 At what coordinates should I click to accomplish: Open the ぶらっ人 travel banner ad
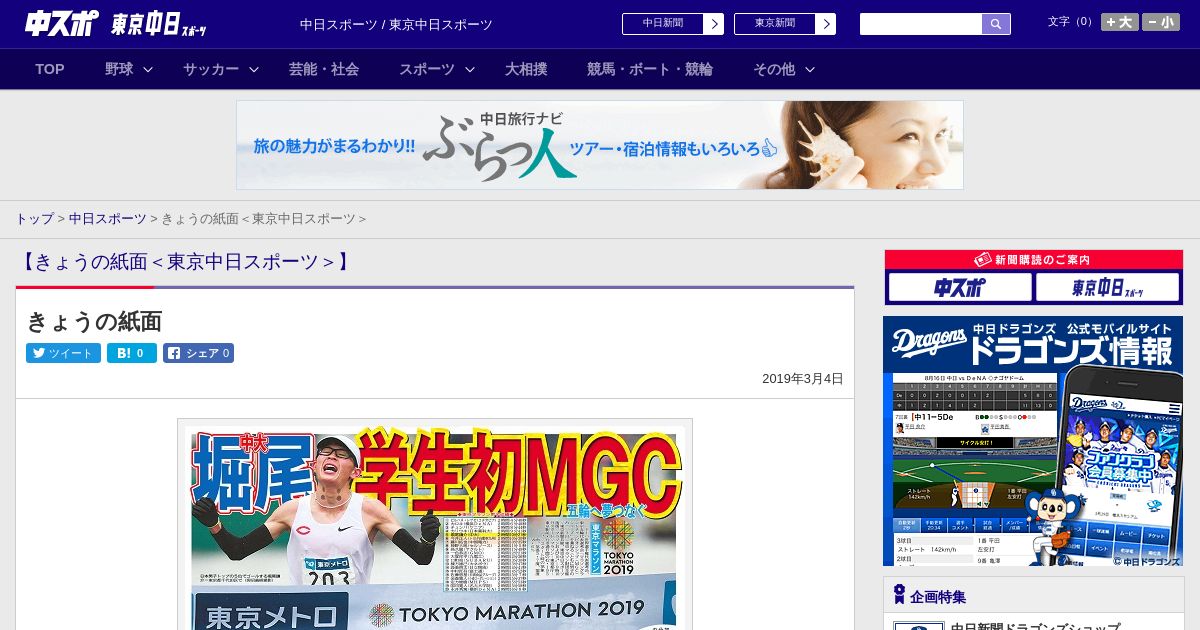[x=600, y=145]
